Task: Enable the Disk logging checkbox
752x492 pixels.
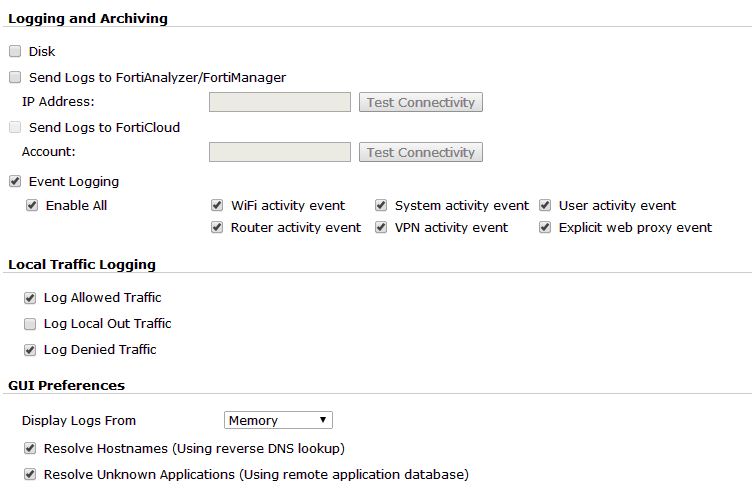Action: point(15,51)
